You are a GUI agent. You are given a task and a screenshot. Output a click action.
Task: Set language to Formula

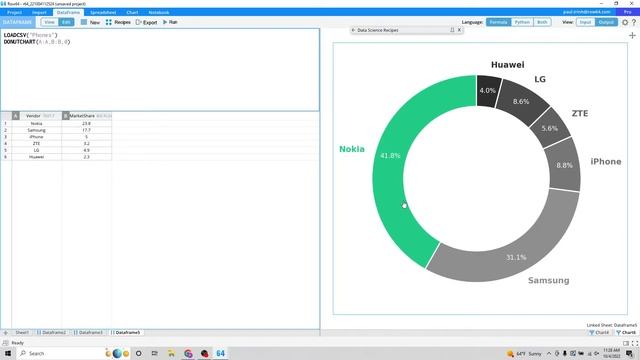(x=498, y=22)
